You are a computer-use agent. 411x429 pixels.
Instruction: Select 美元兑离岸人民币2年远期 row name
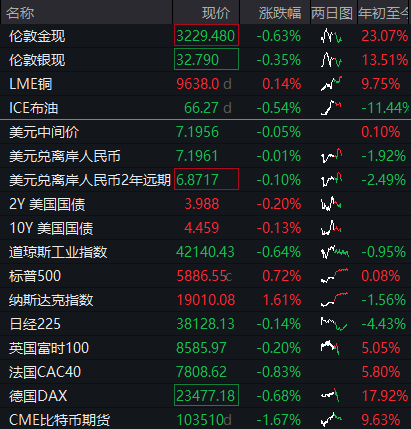coord(90,180)
